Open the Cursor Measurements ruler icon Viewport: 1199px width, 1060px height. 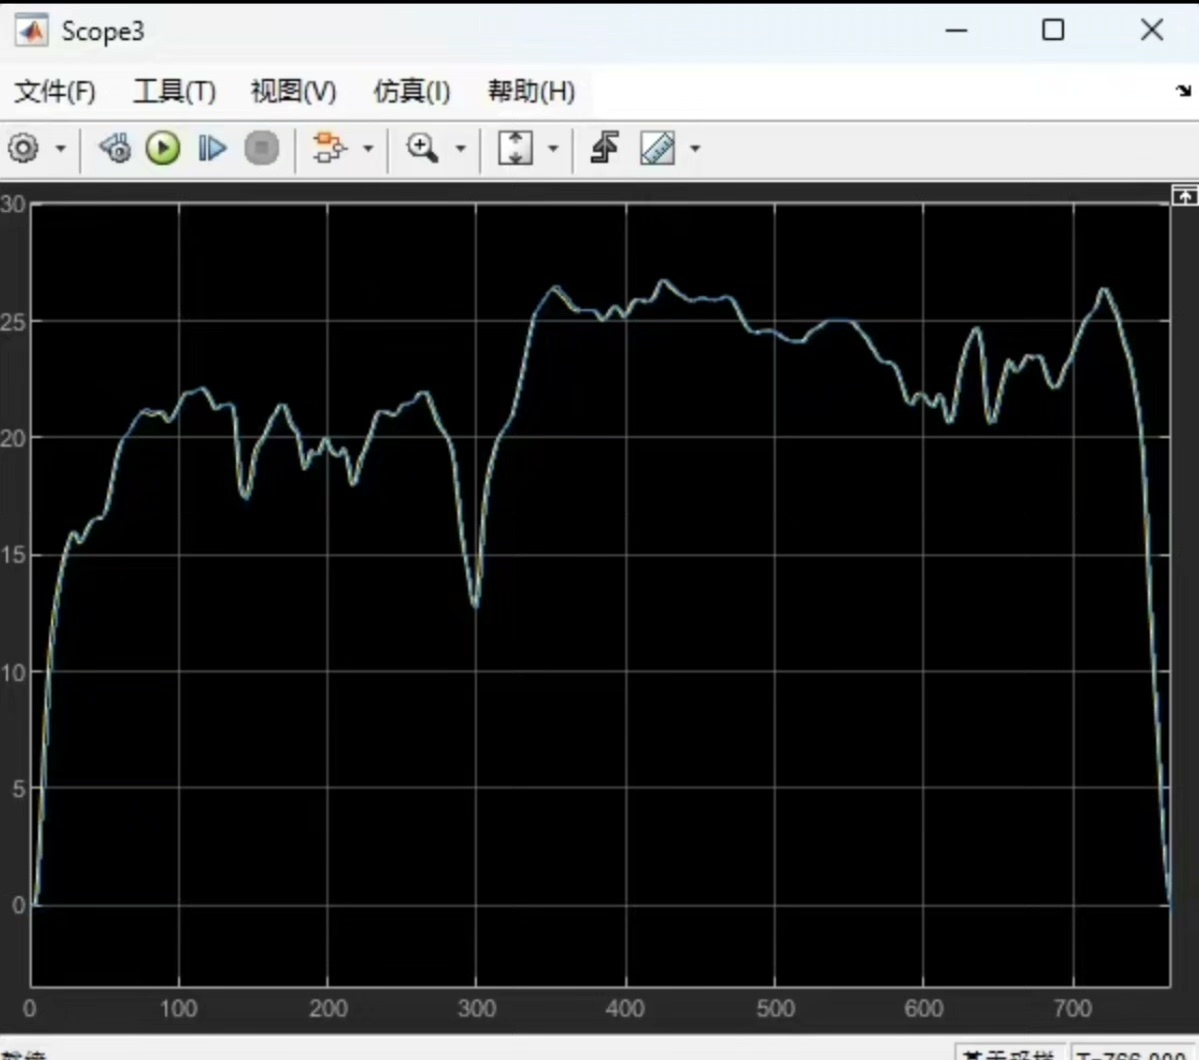click(x=657, y=148)
